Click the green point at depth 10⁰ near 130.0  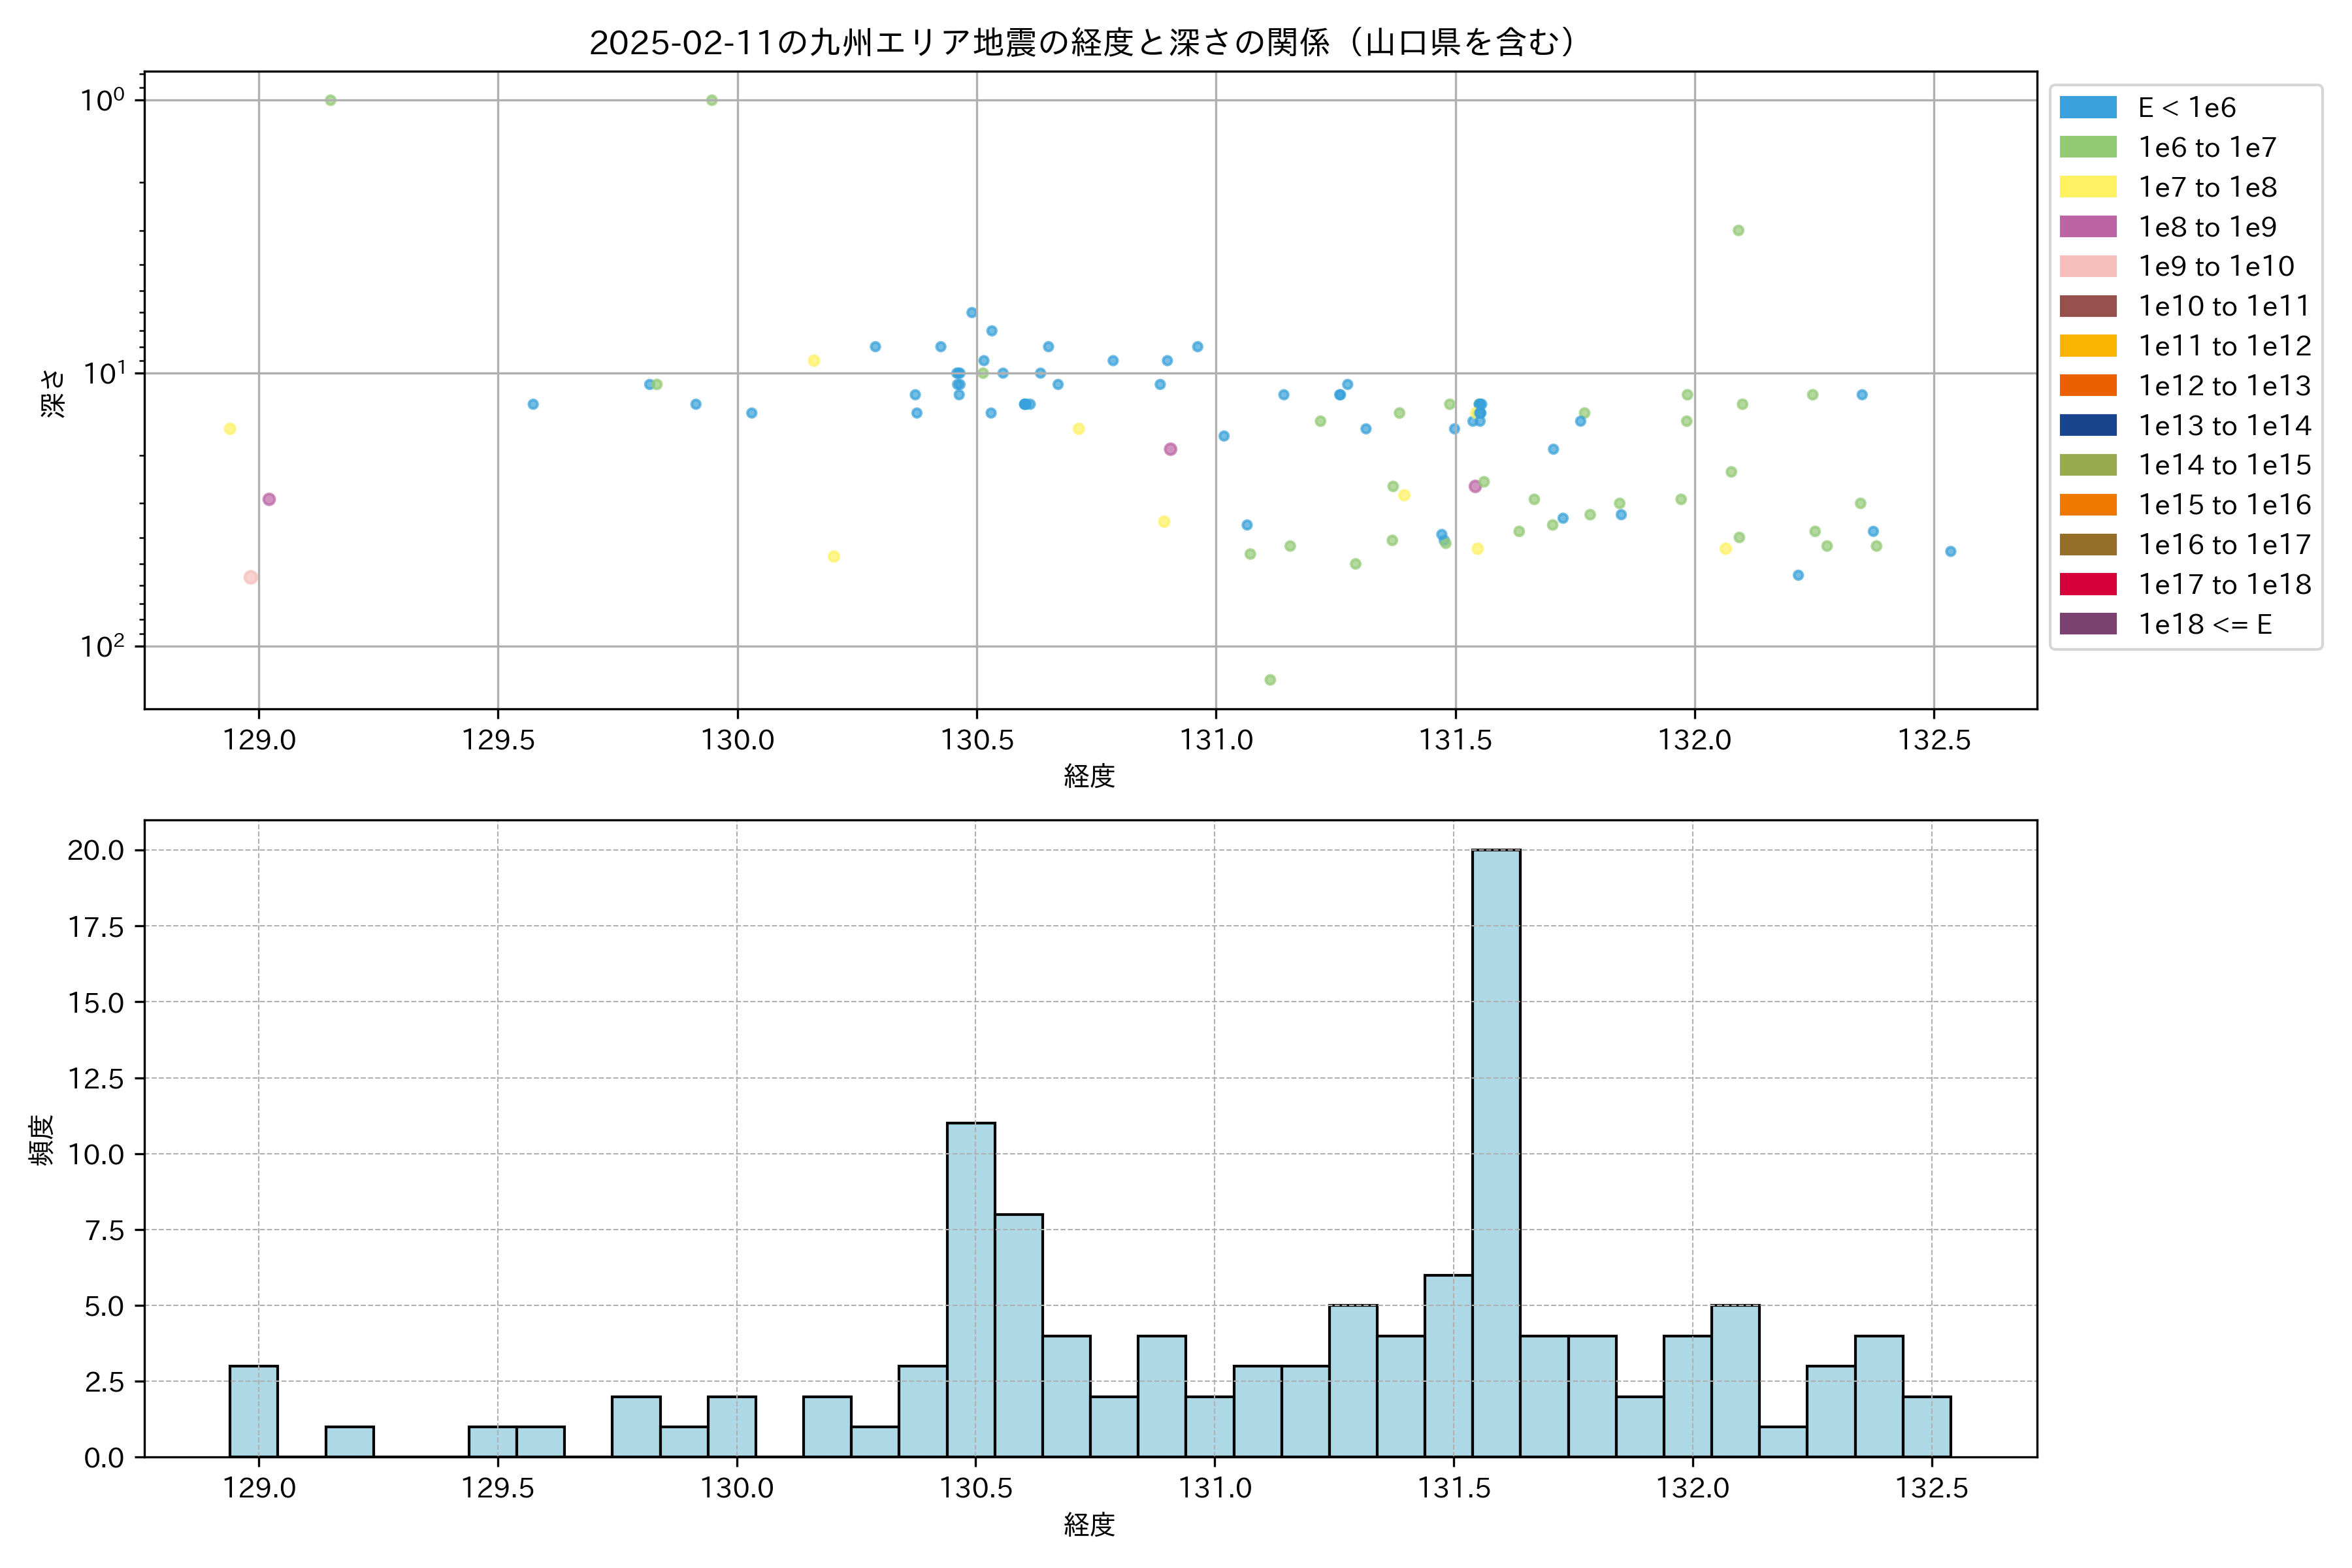(x=712, y=100)
